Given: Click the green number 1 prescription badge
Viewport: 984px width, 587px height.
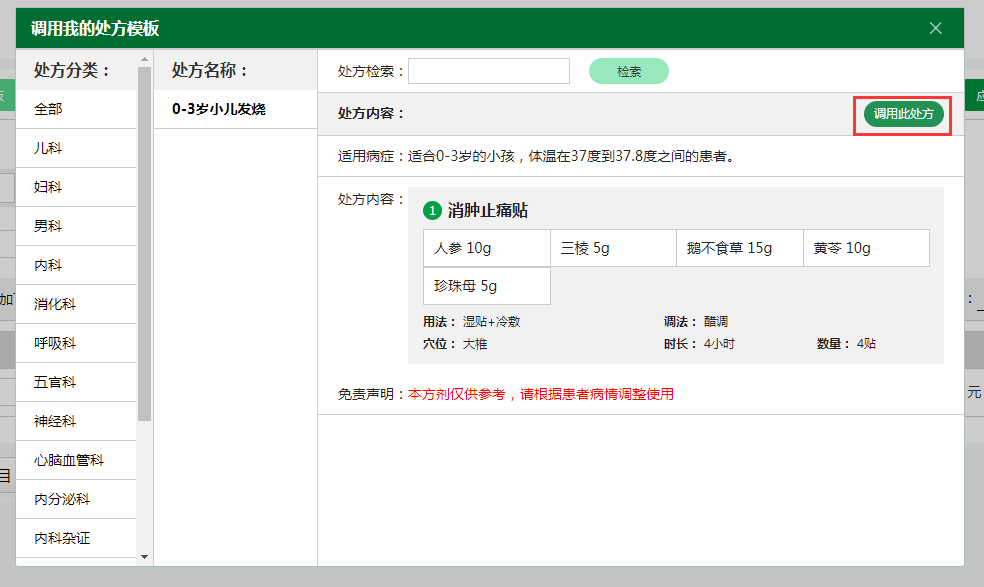Looking at the screenshot, I should pos(432,211).
